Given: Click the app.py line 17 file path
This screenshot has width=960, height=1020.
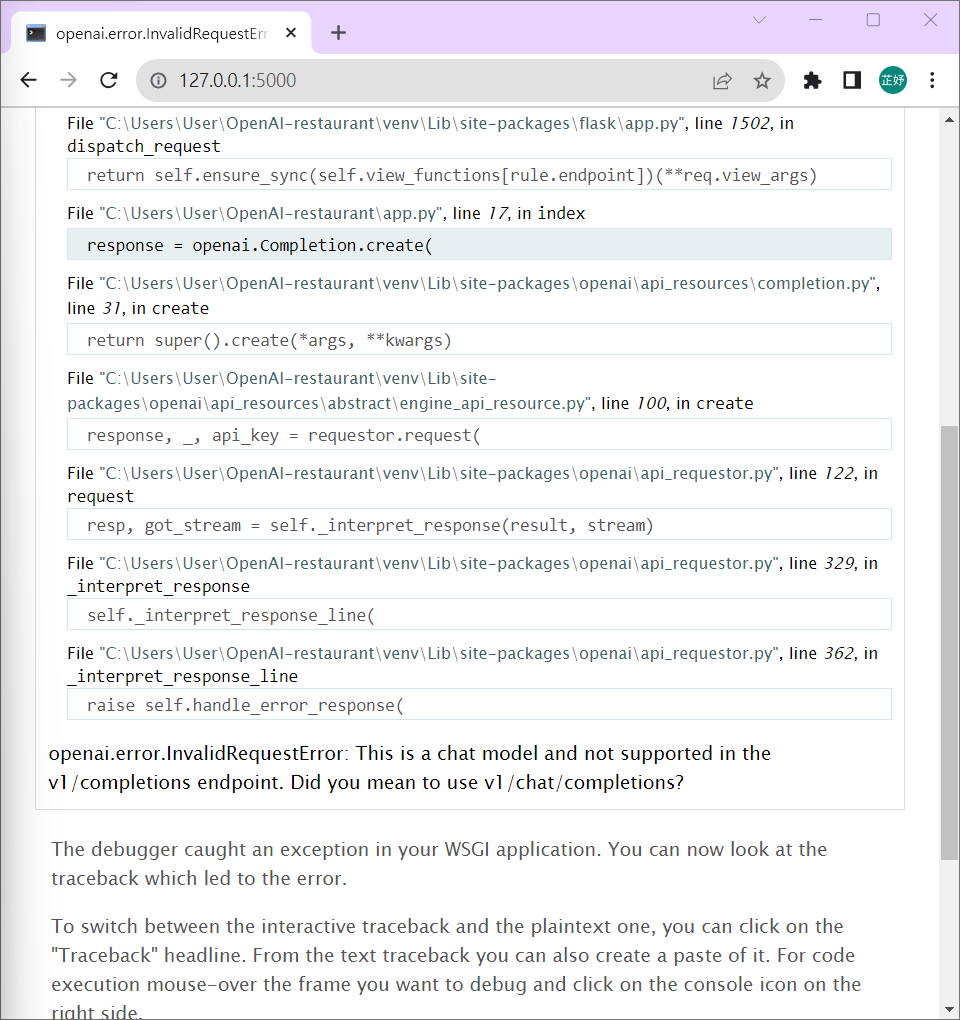Looking at the screenshot, I should coord(271,213).
